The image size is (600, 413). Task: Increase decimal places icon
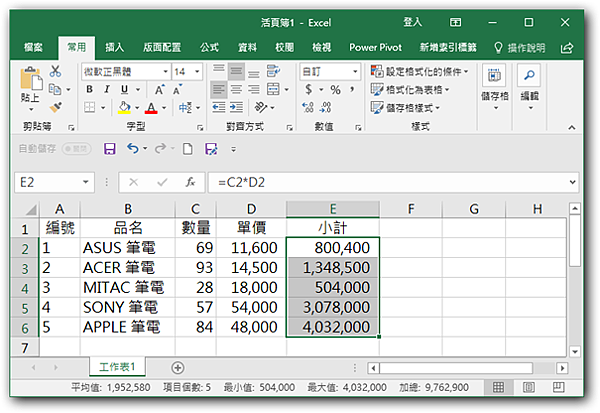(308, 108)
